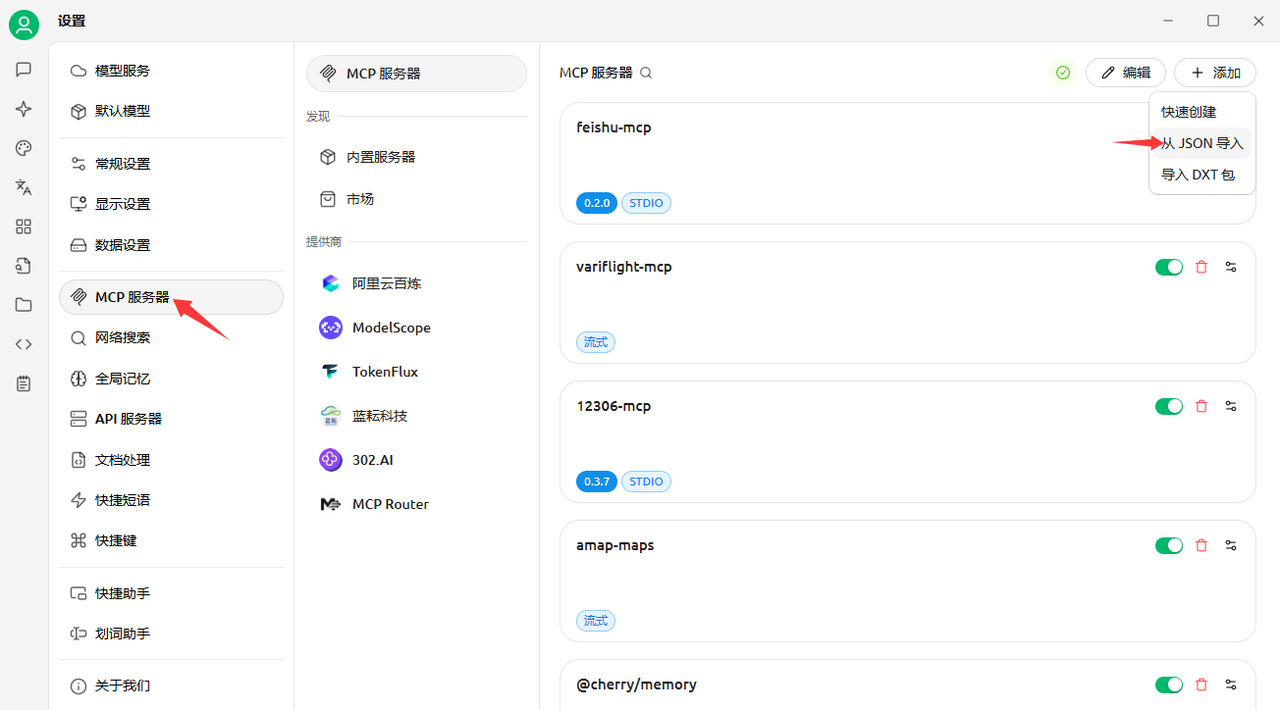Select the 阿里云百炼 provider
This screenshot has height=710, width=1280.
tap(416, 284)
